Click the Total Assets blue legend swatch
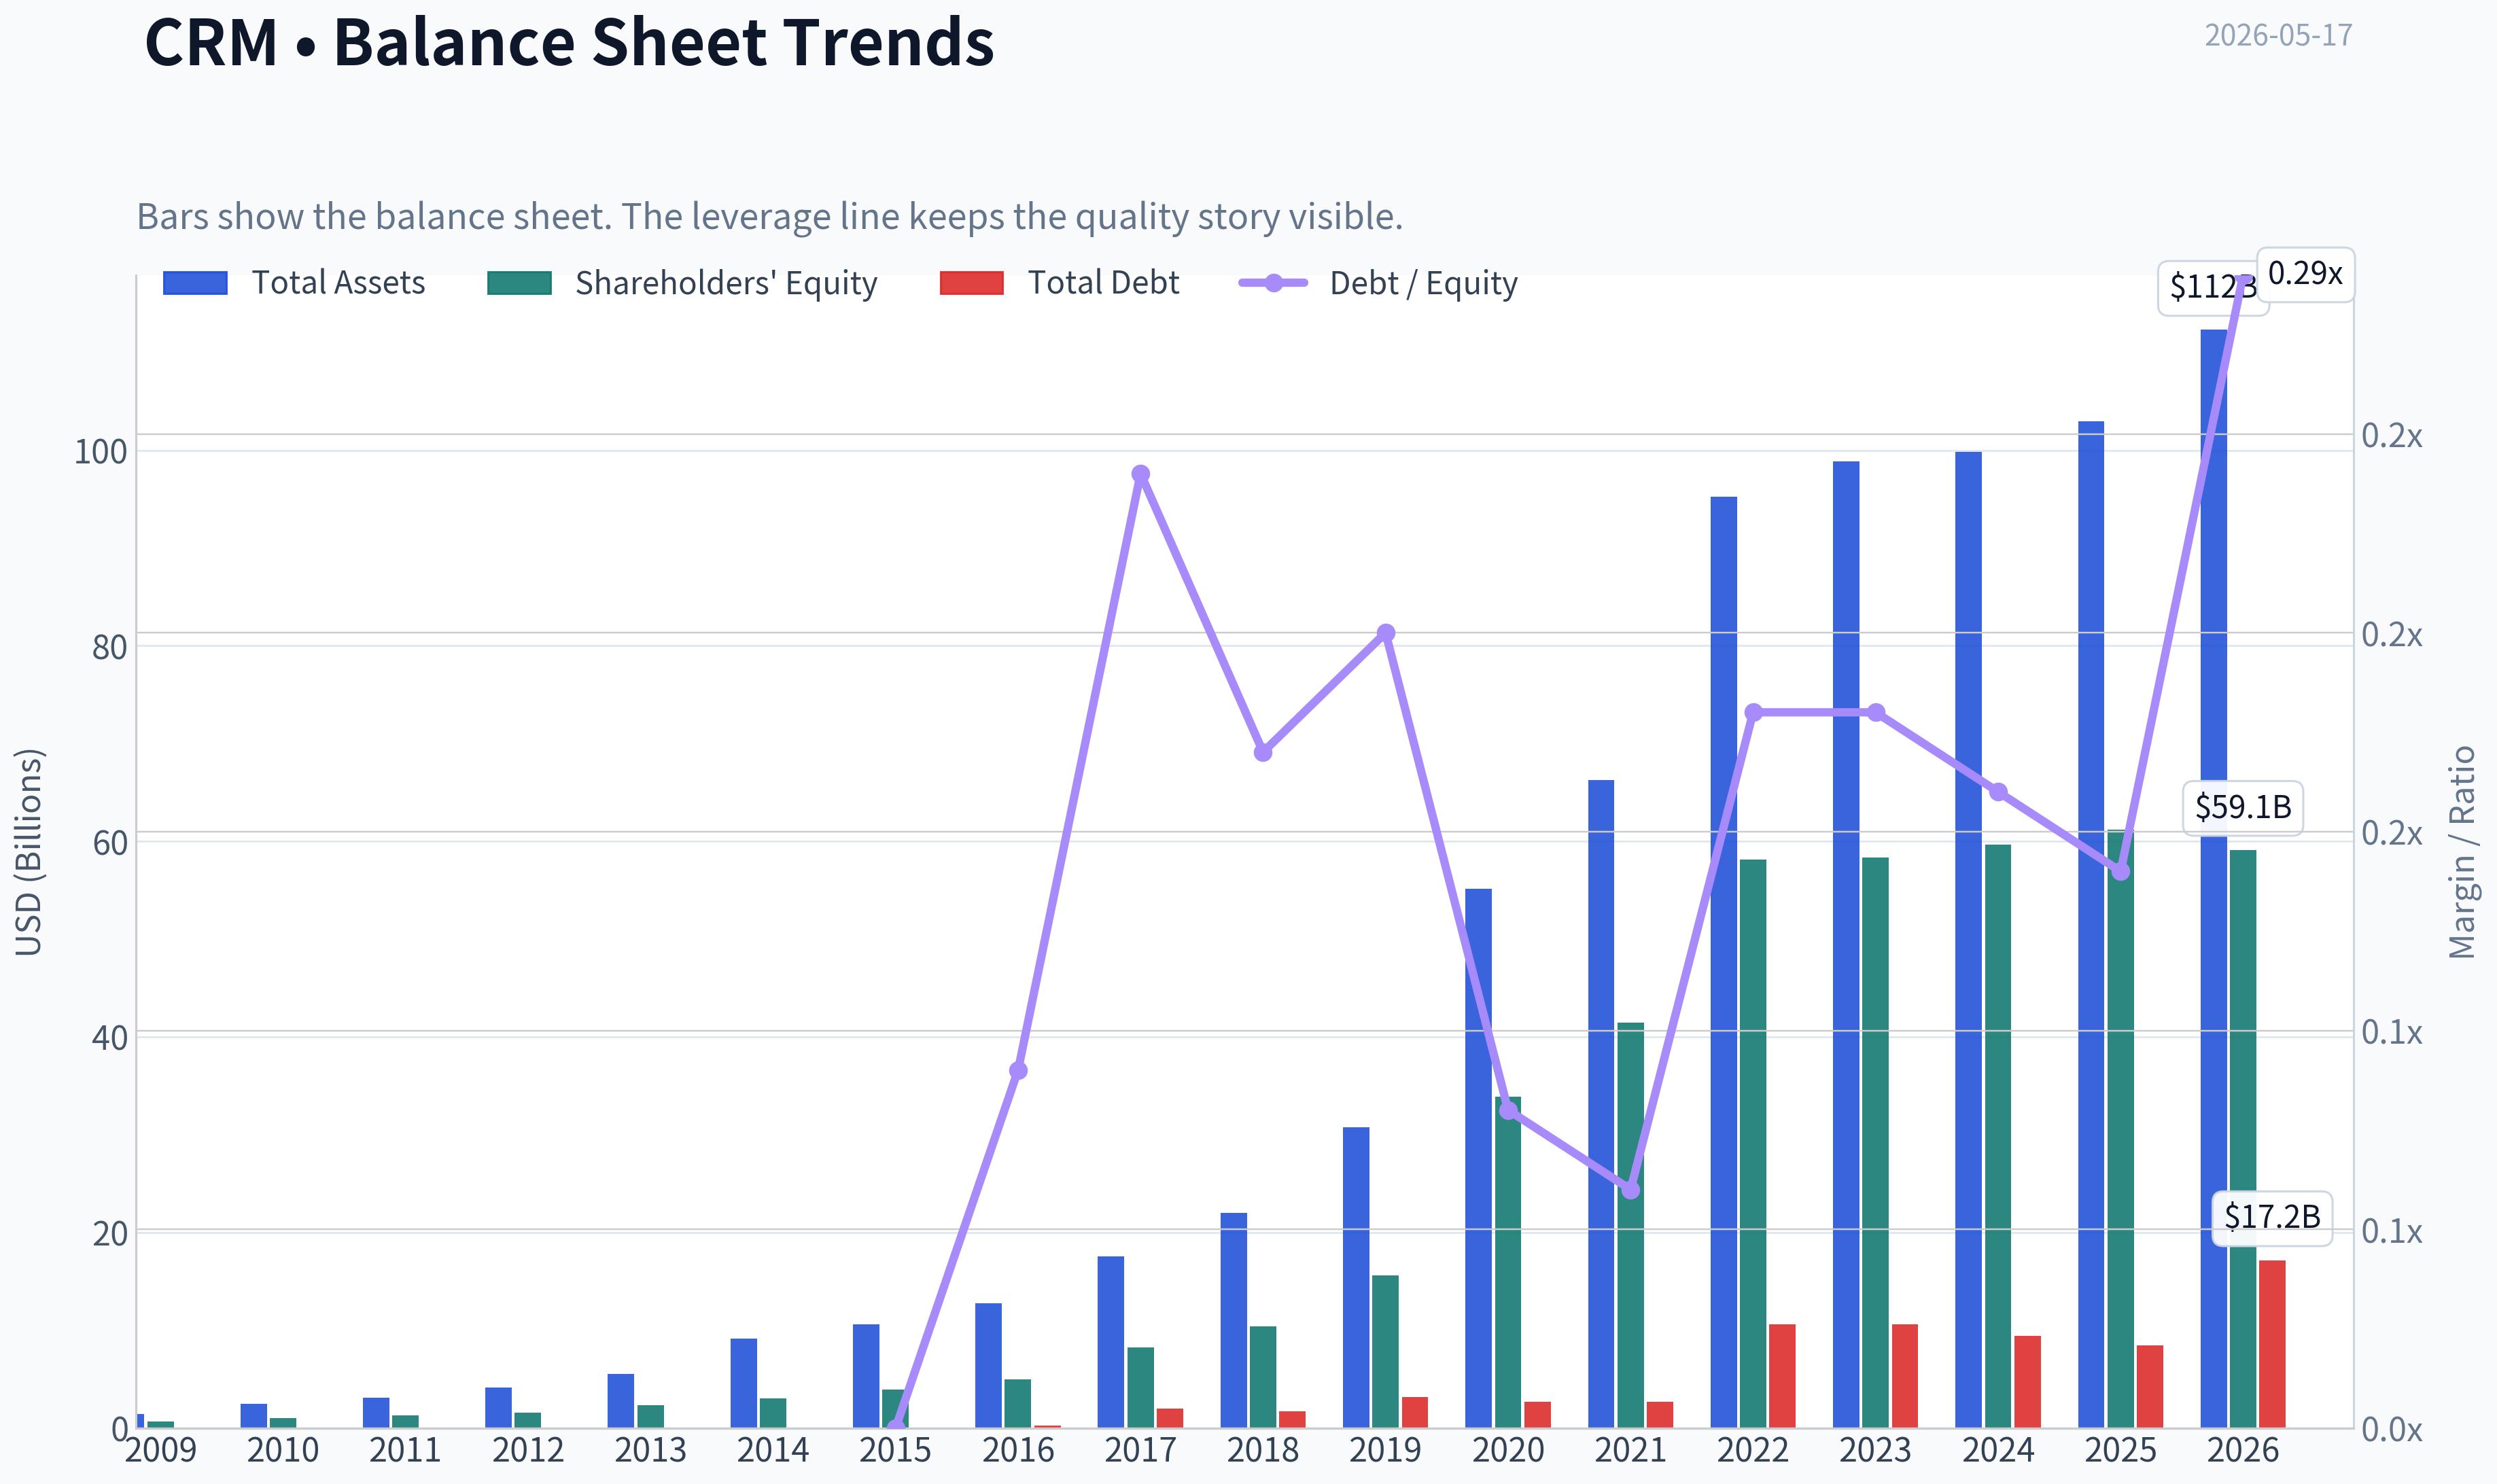Viewport: 2497px width, 1484px height. [x=195, y=283]
